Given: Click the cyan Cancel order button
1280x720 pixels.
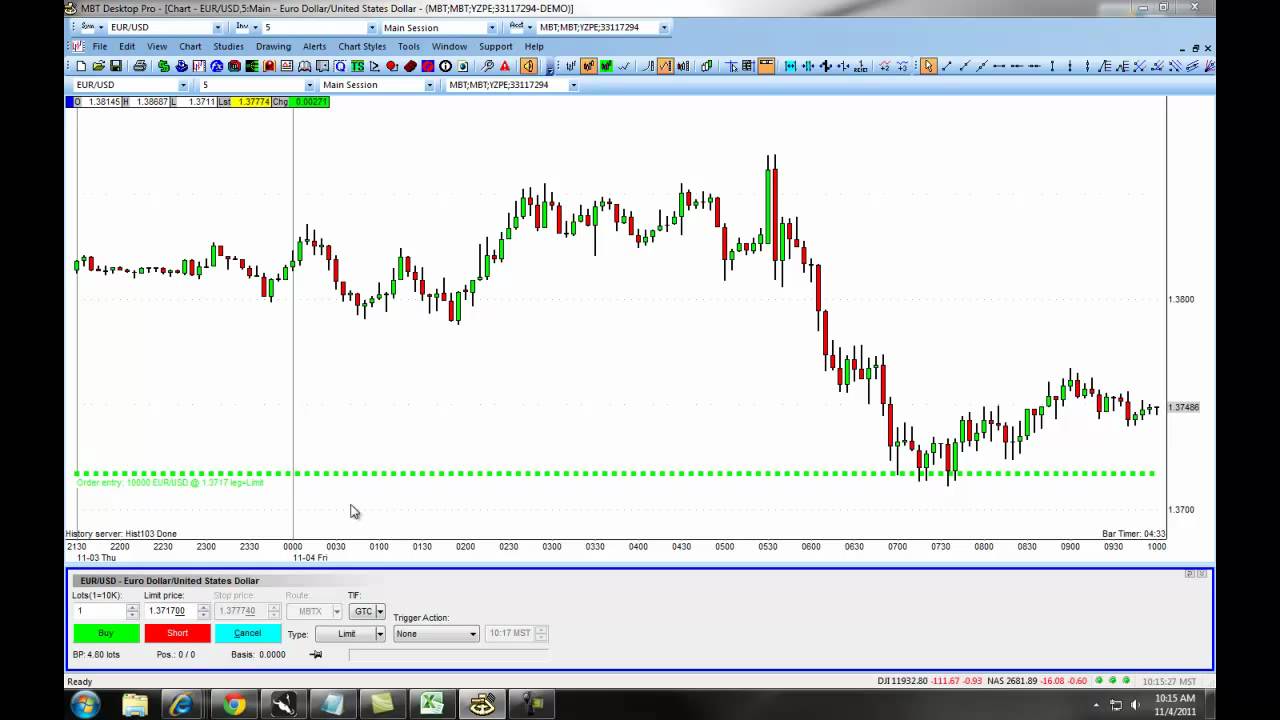Looking at the screenshot, I should (x=248, y=633).
